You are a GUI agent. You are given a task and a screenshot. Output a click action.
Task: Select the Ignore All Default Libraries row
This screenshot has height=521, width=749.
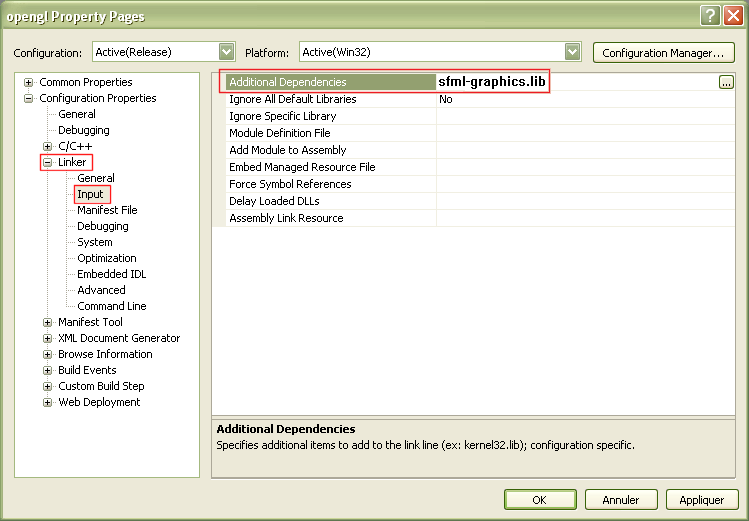pyautogui.click(x=292, y=99)
